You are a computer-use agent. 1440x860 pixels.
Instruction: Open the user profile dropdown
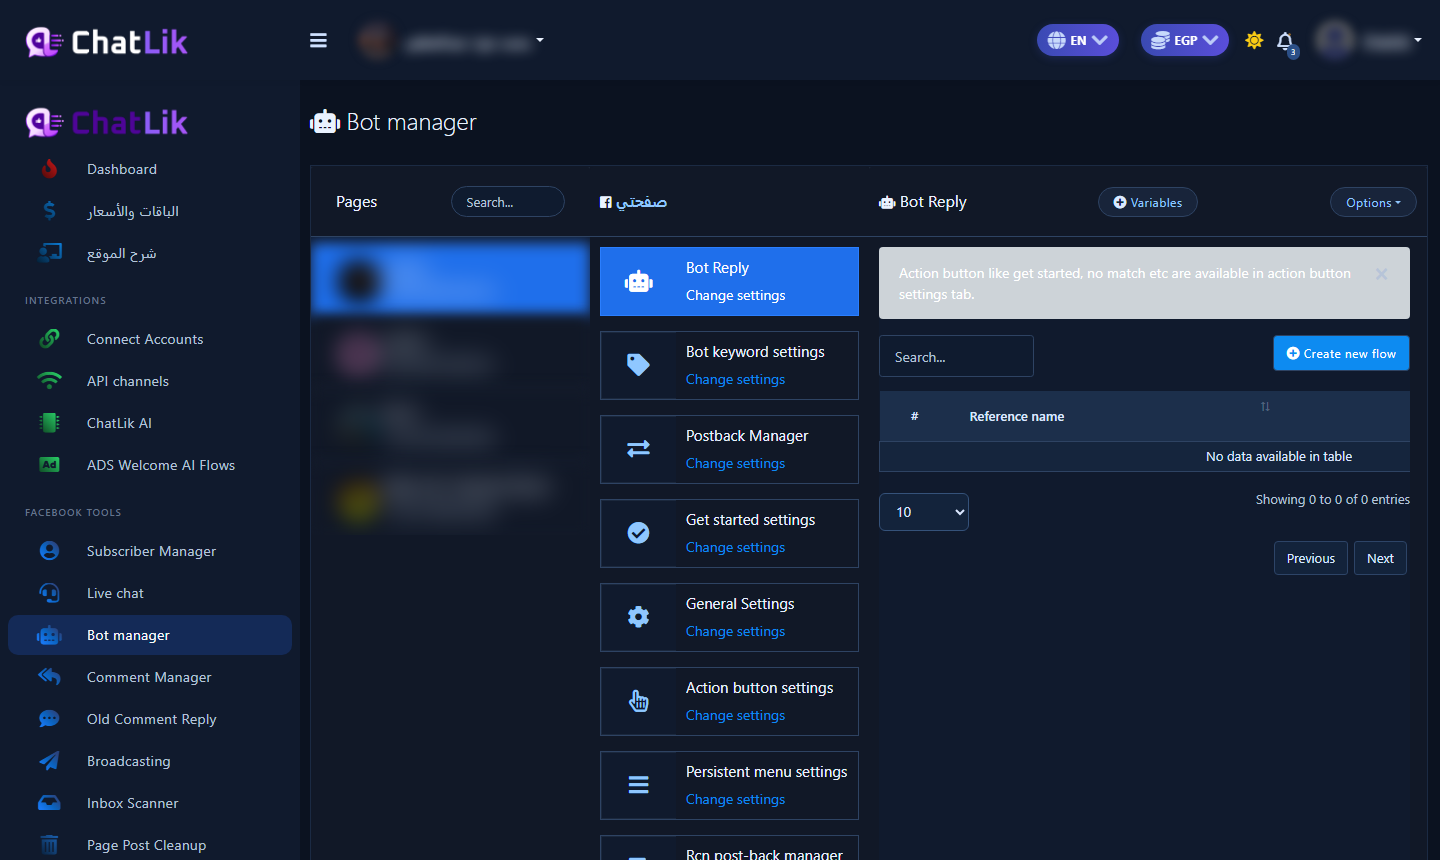pos(1369,40)
